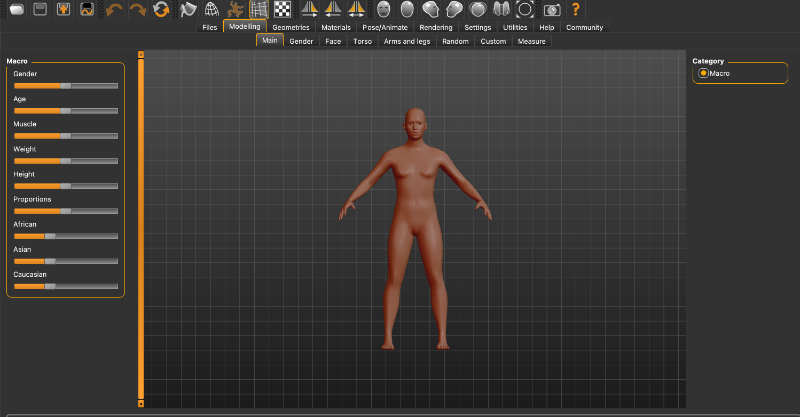Click the Redo arrow icon
The height and width of the screenshot is (417, 800).
[137, 10]
